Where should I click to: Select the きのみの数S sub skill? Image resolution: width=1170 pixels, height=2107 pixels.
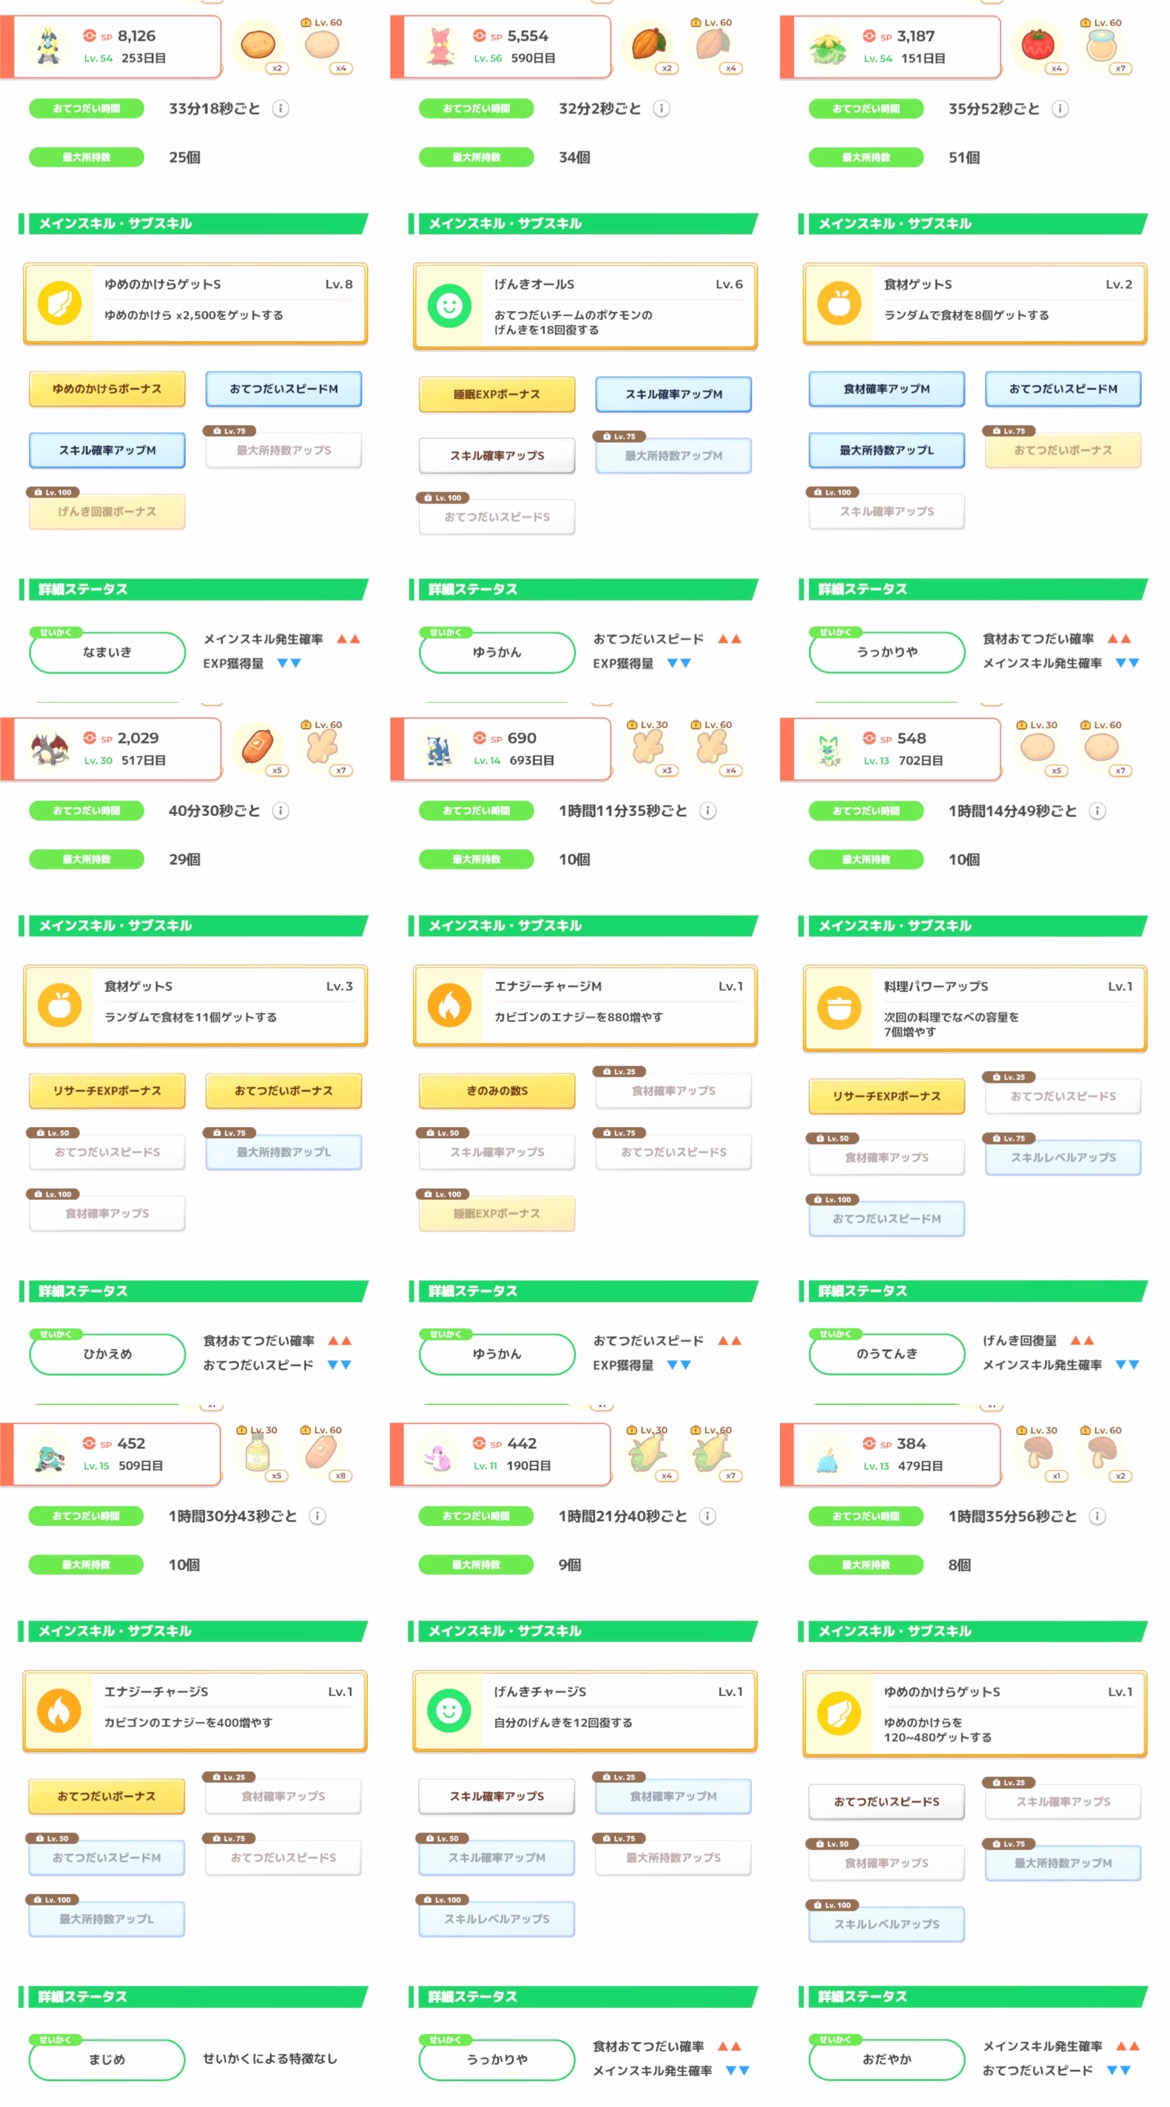pyautogui.click(x=497, y=1091)
